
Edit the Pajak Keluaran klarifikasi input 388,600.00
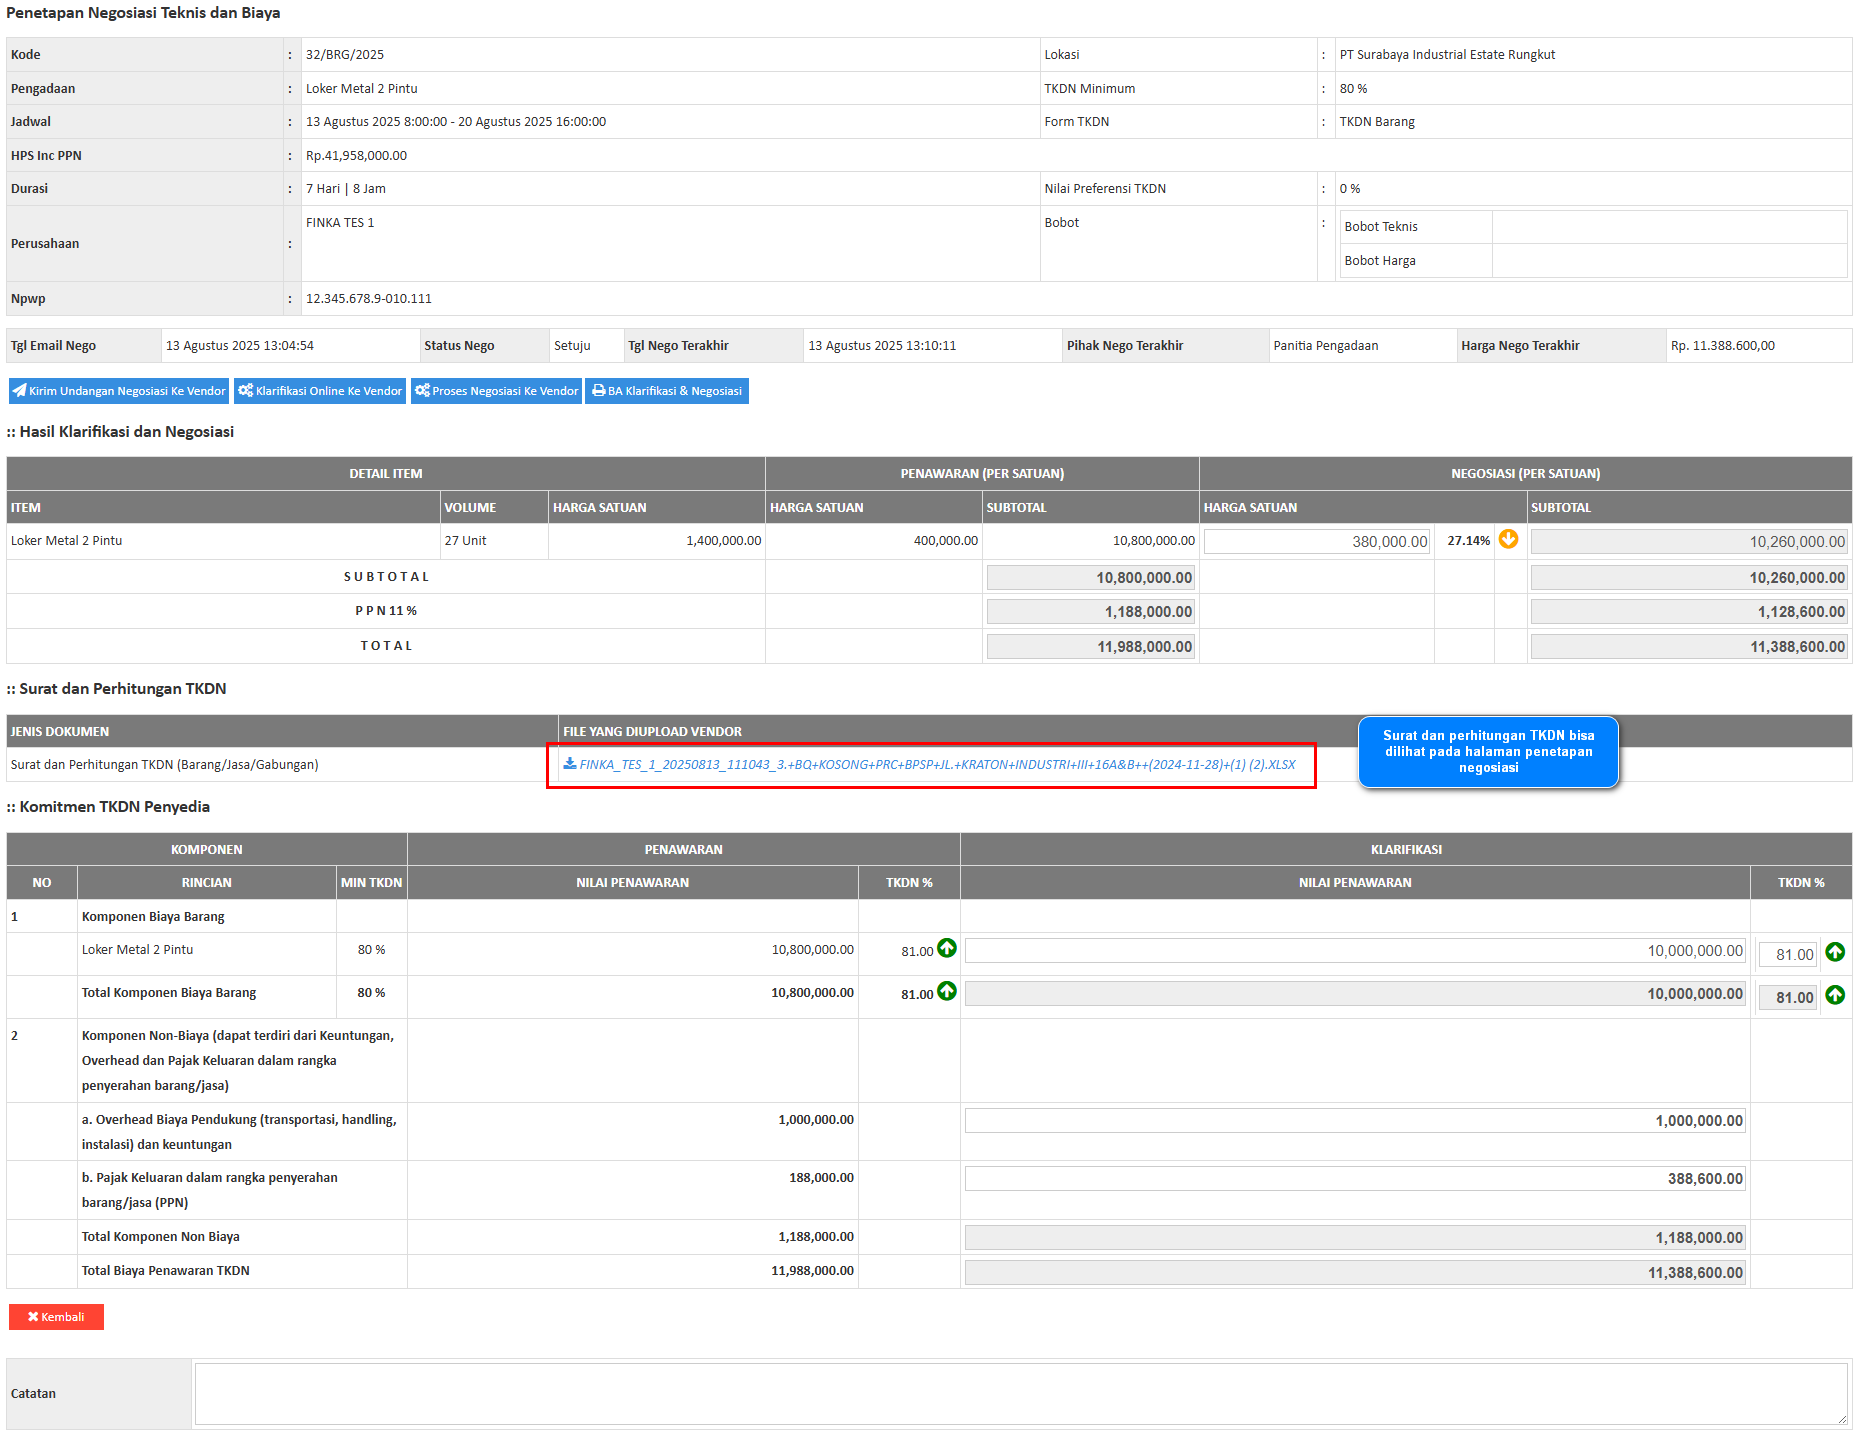point(1354,1179)
